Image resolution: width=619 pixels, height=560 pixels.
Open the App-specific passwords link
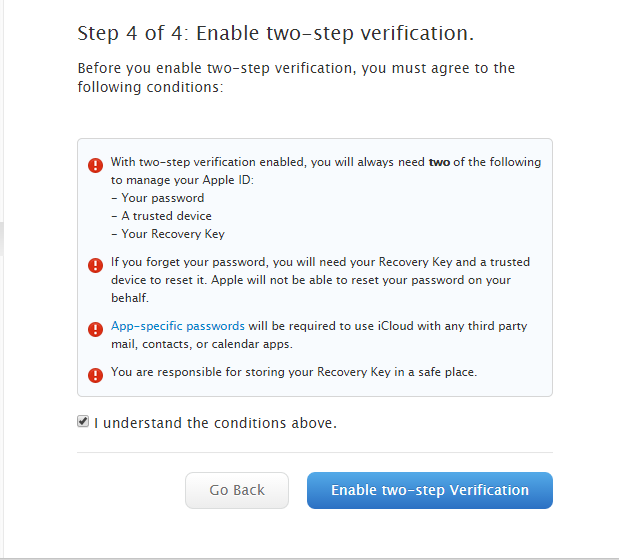click(178, 326)
